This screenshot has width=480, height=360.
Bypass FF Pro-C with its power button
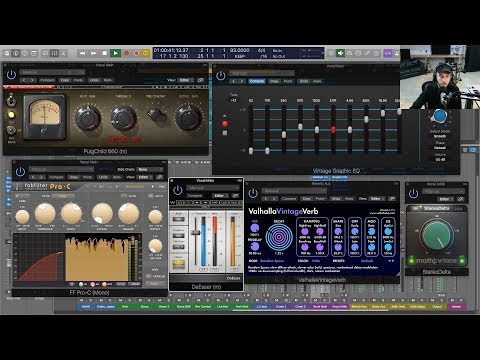pyautogui.click(x=20, y=172)
